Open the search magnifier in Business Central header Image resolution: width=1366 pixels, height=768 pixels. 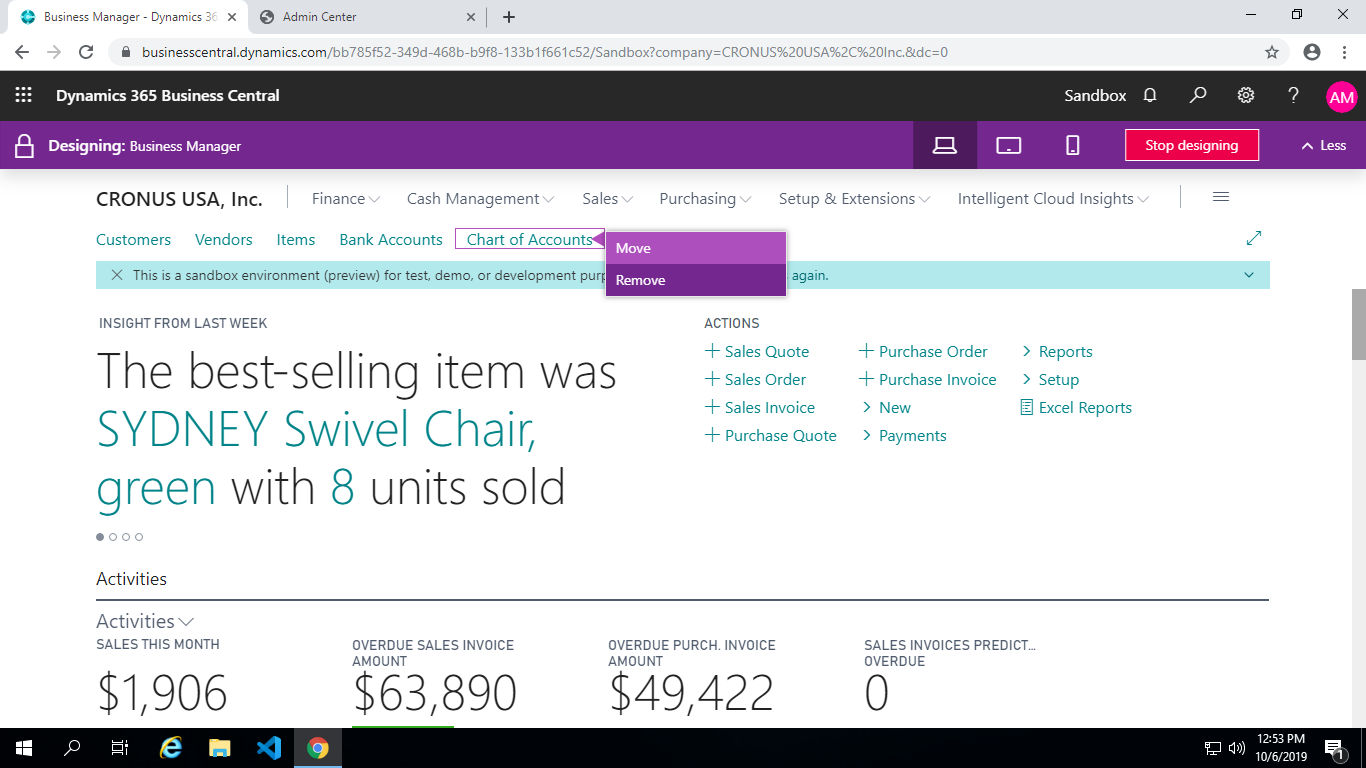(1198, 95)
